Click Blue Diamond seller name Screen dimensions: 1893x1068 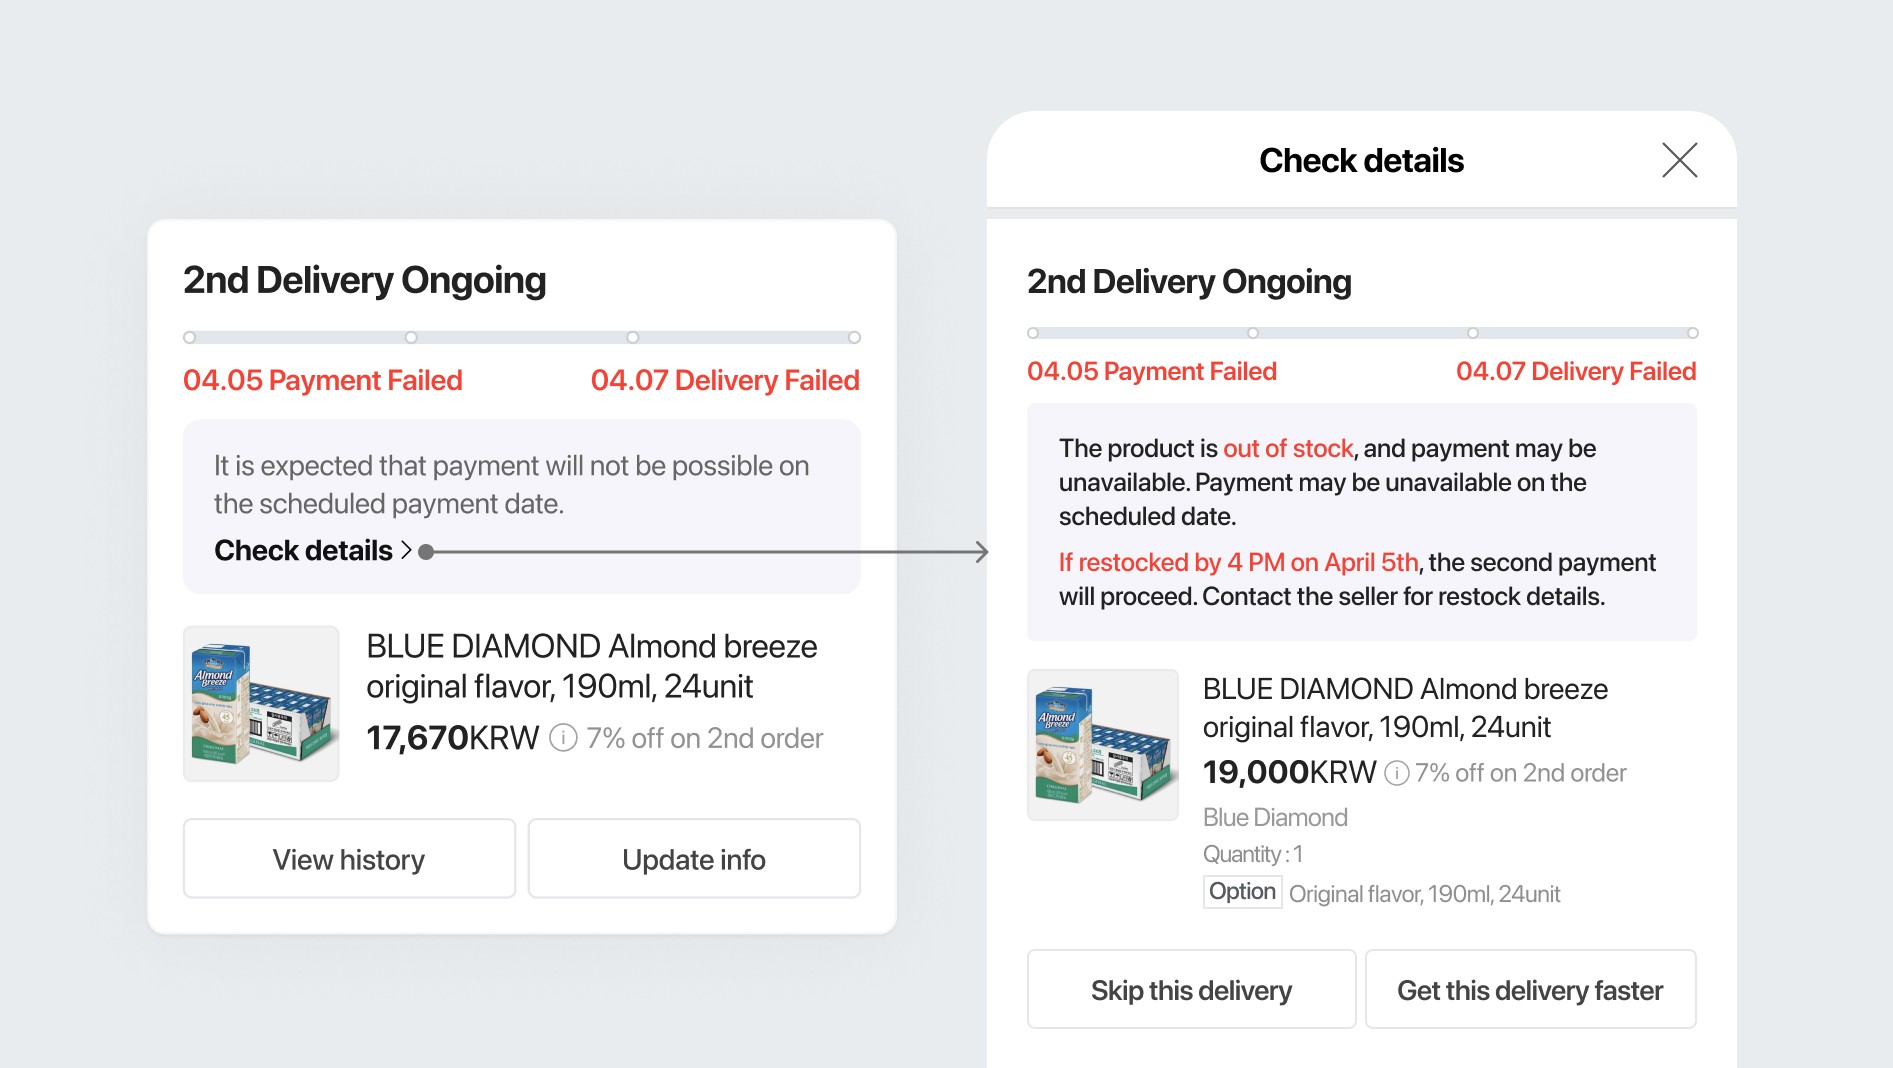1275,817
